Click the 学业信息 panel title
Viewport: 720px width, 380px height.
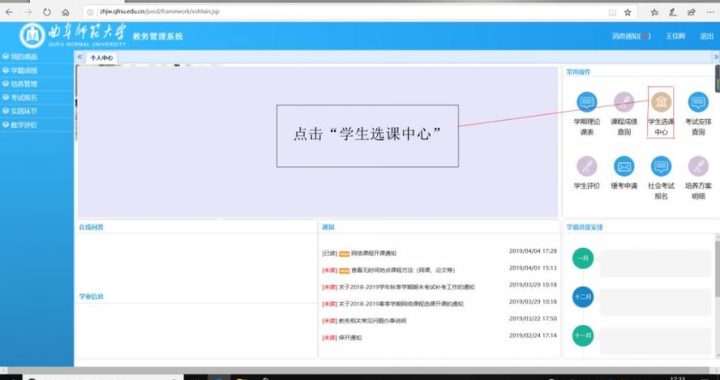[x=91, y=296]
